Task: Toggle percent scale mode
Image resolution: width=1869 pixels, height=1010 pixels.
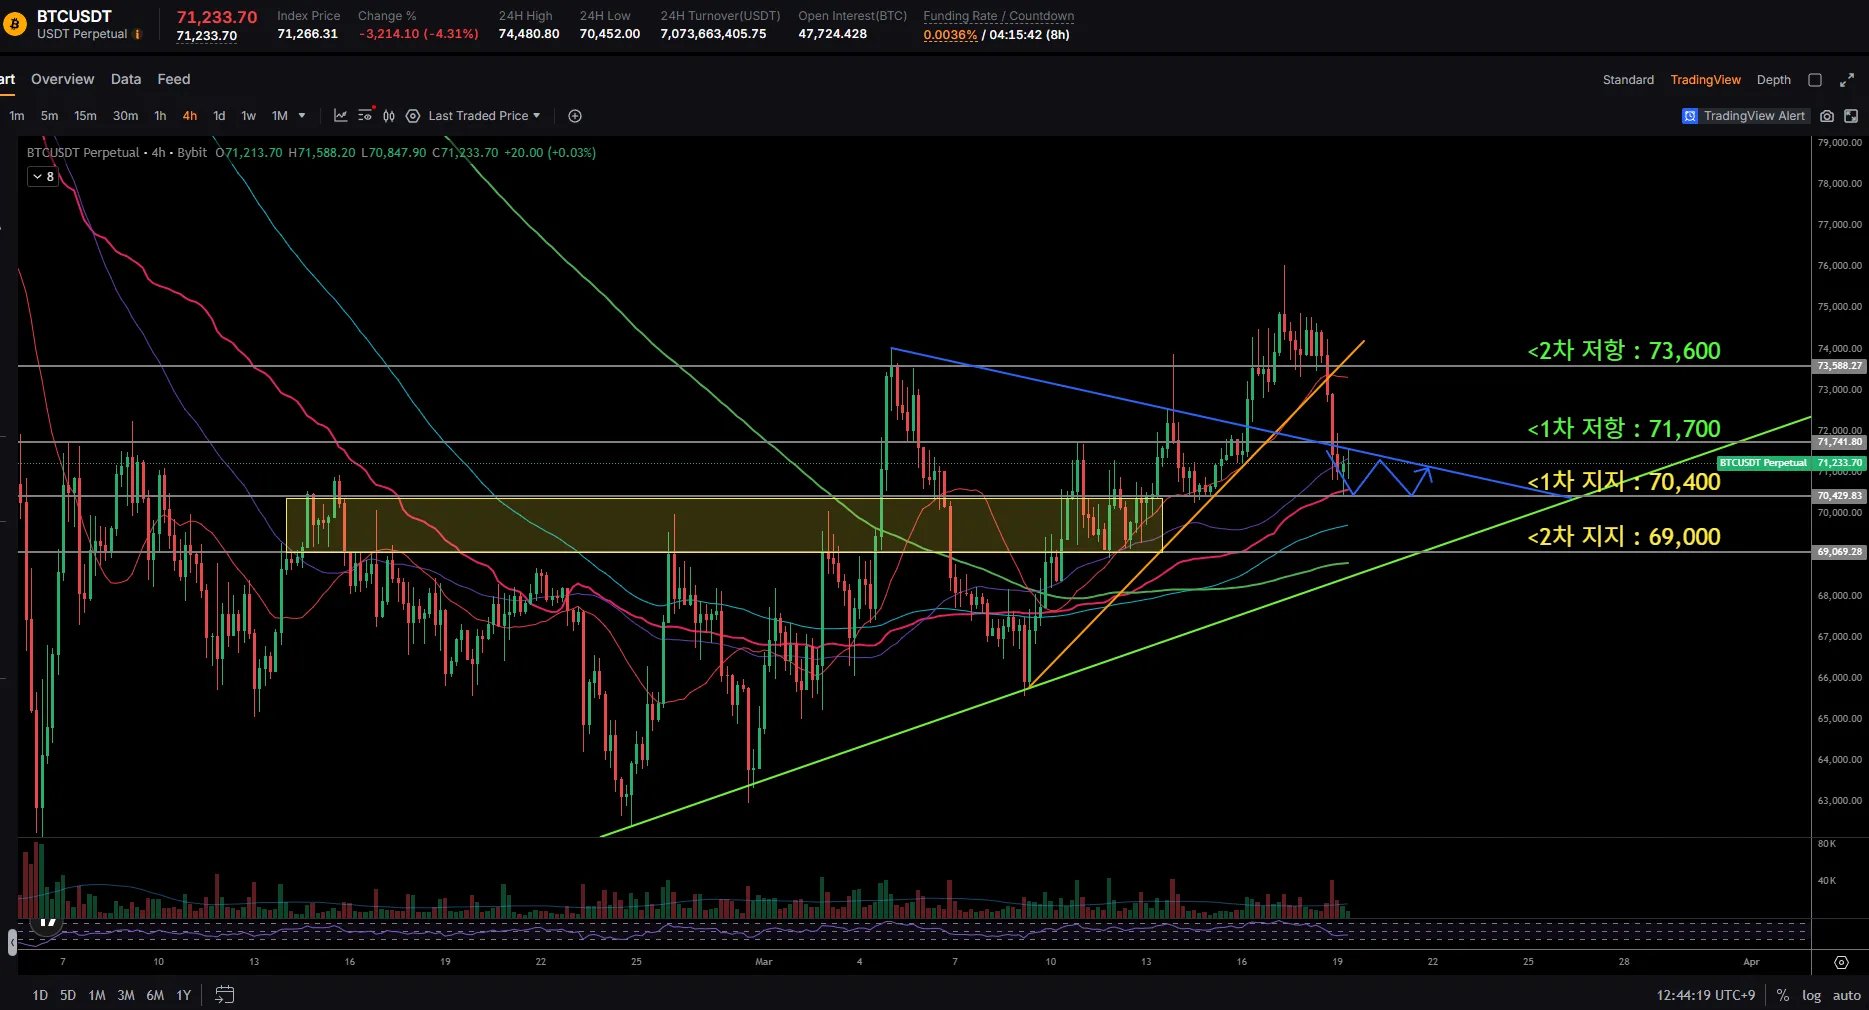Action: (x=1782, y=995)
